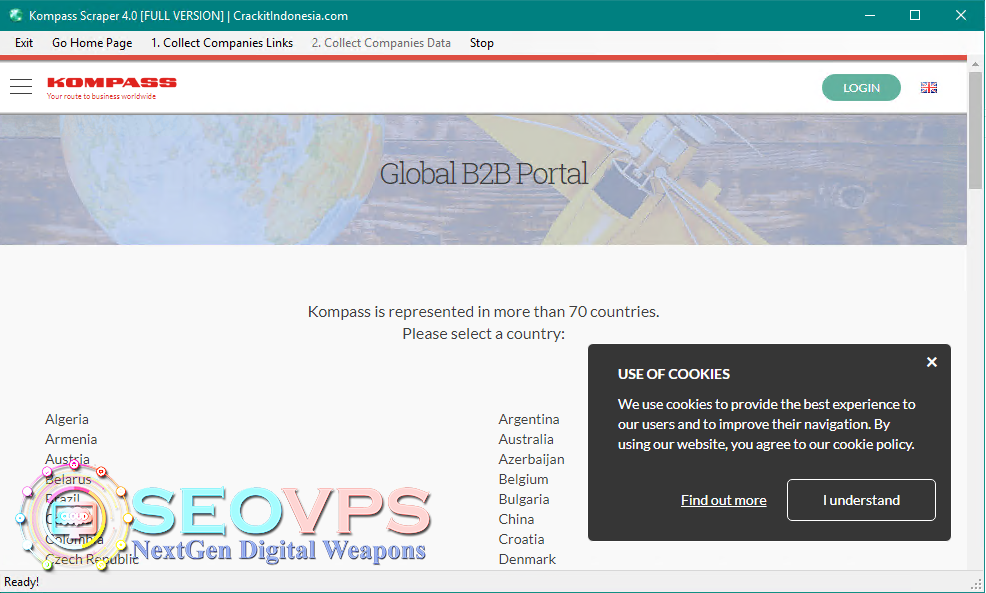Open the Belgium country link
Image resolution: width=986 pixels, height=593 pixels.
[x=523, y=479]
